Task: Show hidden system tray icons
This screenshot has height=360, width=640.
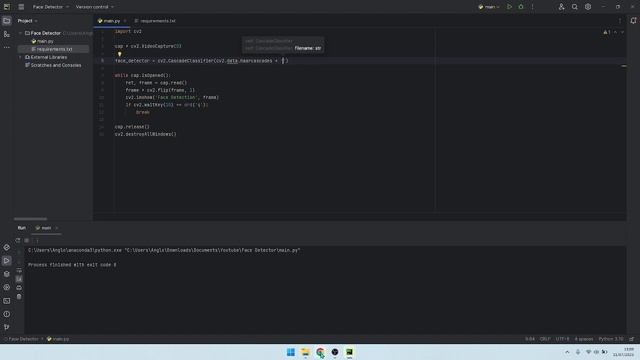Action: pos(567,352)
